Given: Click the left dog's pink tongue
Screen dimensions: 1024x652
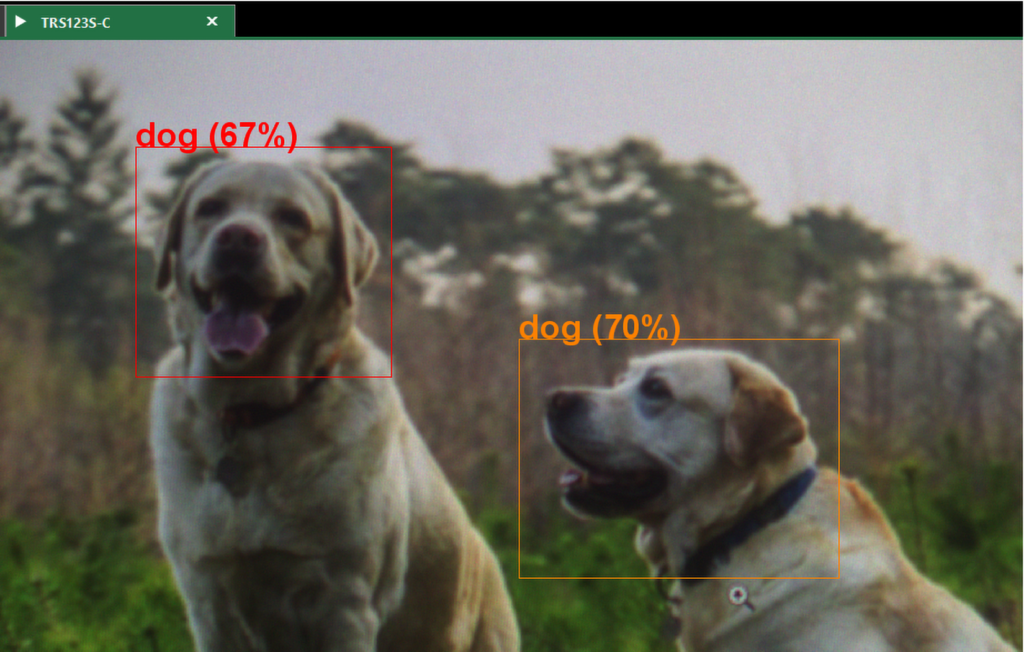Looking at the screenshot, I should (x=237, y=330).
